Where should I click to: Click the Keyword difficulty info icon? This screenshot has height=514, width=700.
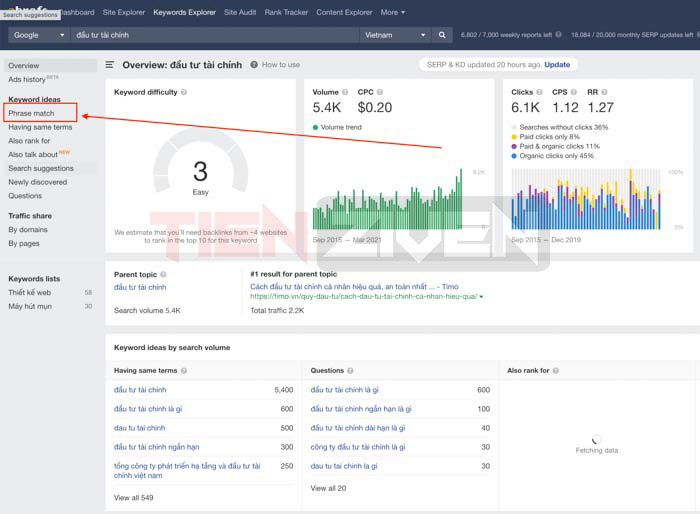tap(184, 92)
